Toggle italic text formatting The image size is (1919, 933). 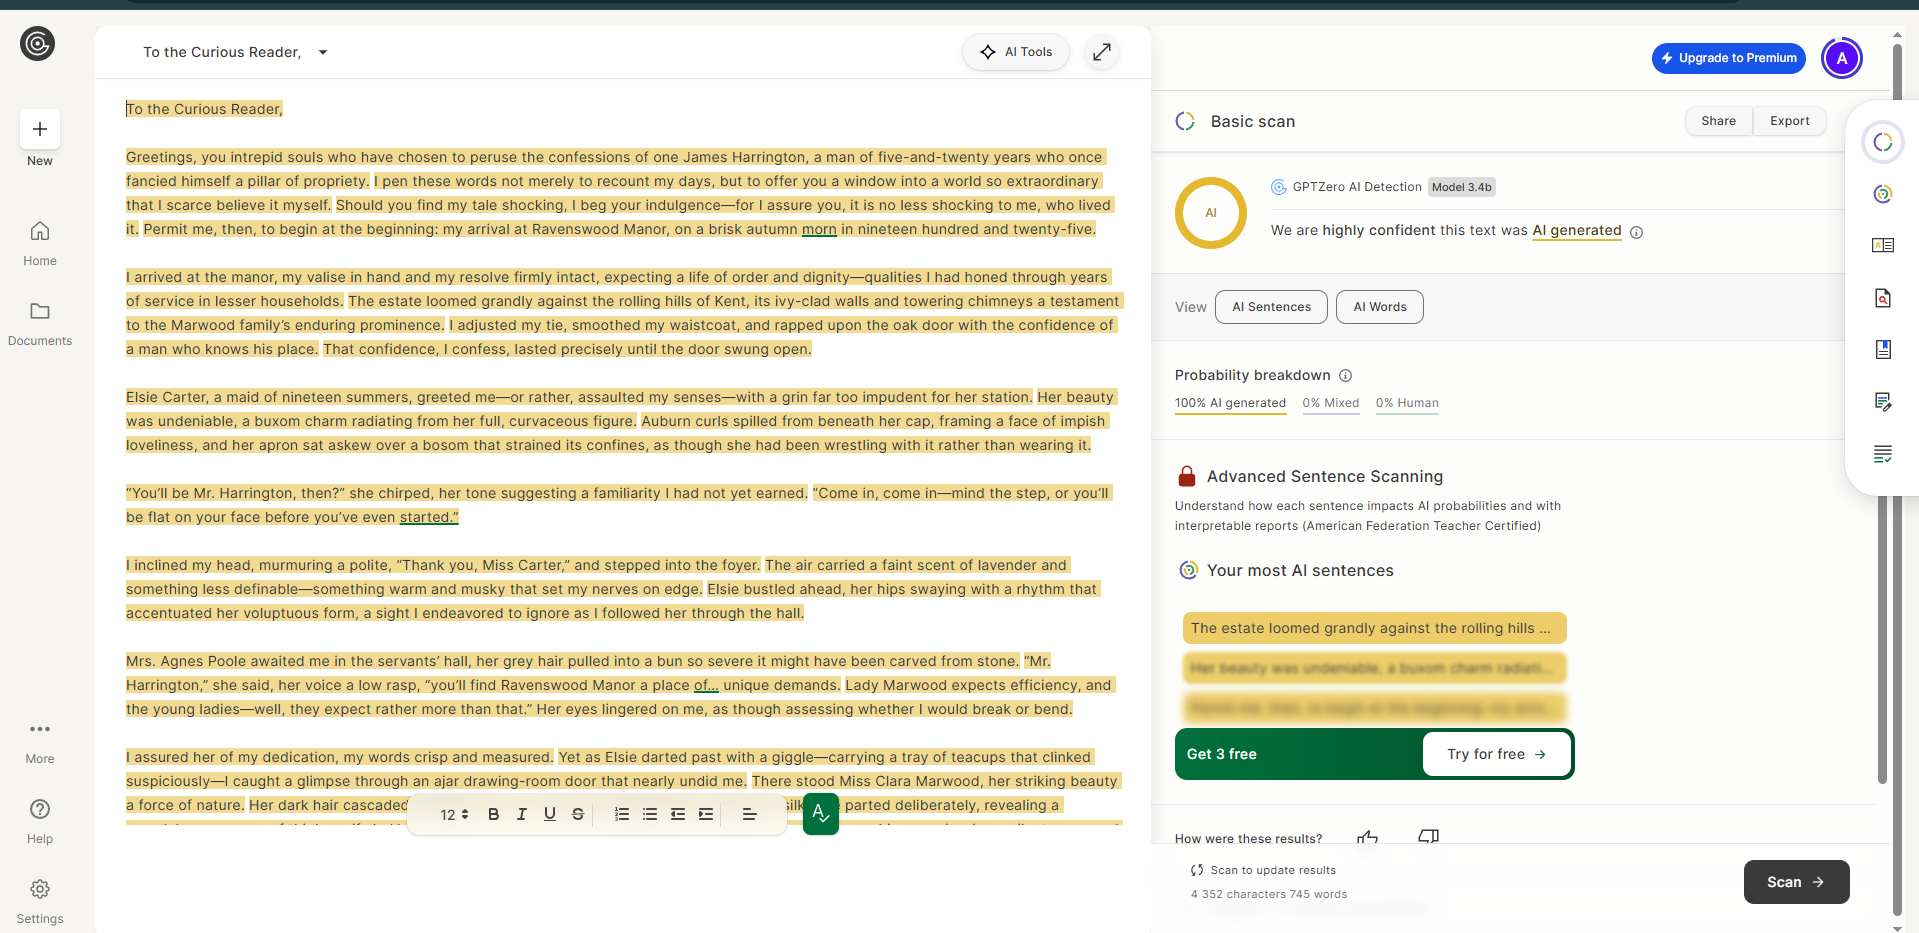tap(521, 814)
